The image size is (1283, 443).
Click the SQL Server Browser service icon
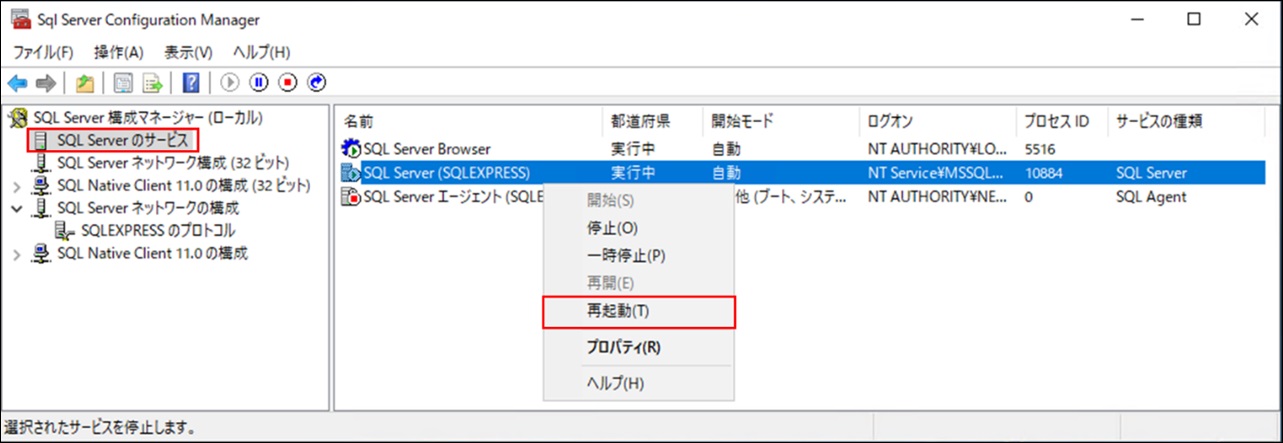[351, 149]
